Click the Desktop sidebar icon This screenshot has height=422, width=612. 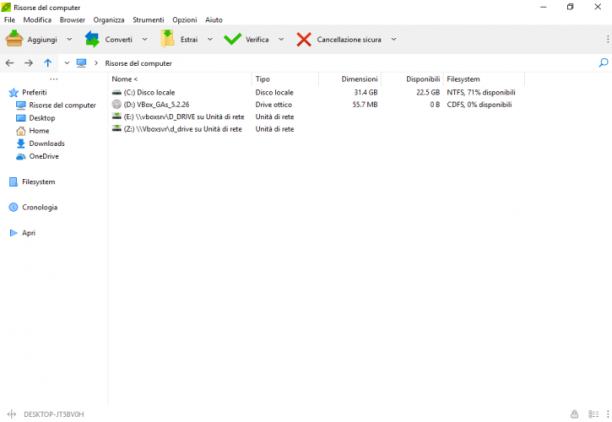click(x=21, y=118)
